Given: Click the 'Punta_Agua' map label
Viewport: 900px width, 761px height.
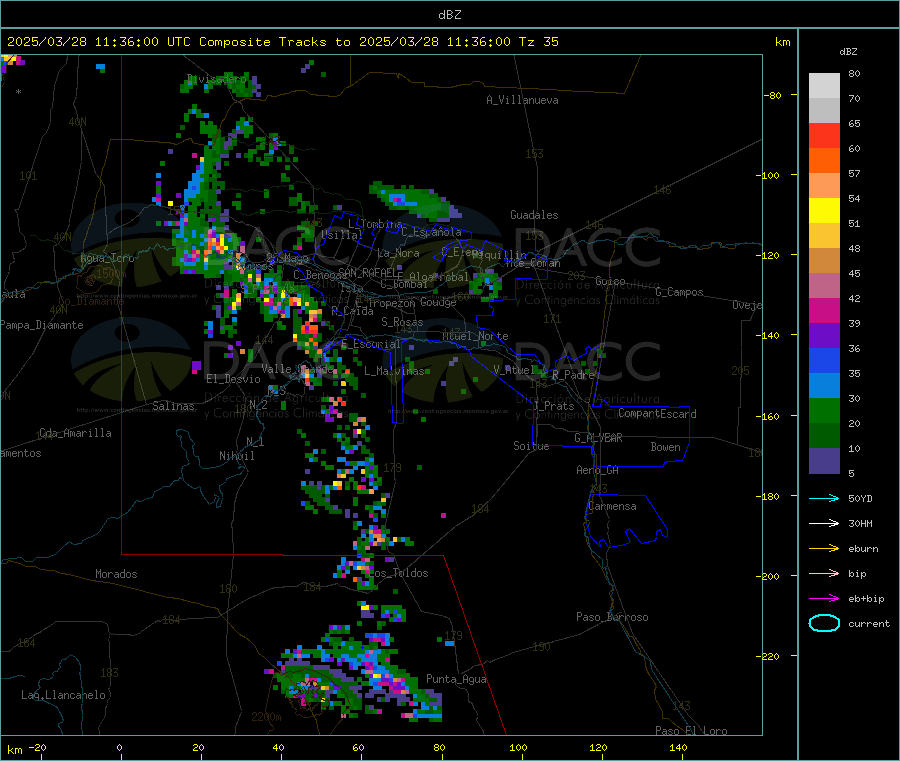Looking at the screenshot, I should point(456,679).
